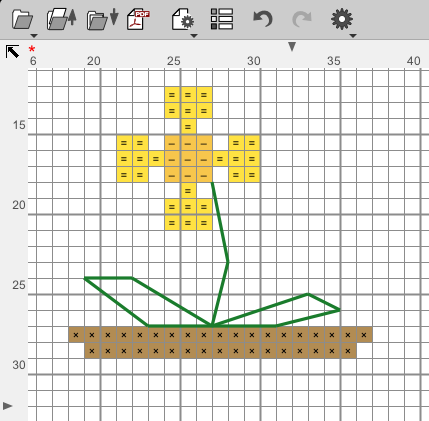Expand the dropdown under file settings icon
Image resolution: width=429 pixels, height=421 pixels.
194,36
